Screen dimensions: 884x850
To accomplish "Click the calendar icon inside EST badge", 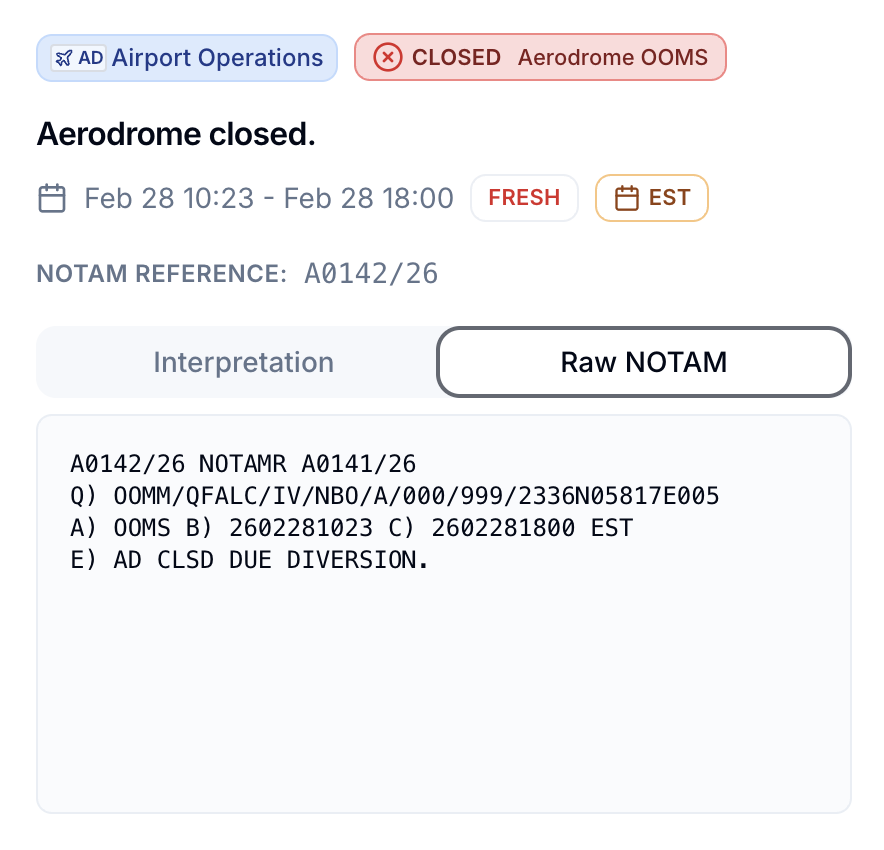I will click(626, 198).
